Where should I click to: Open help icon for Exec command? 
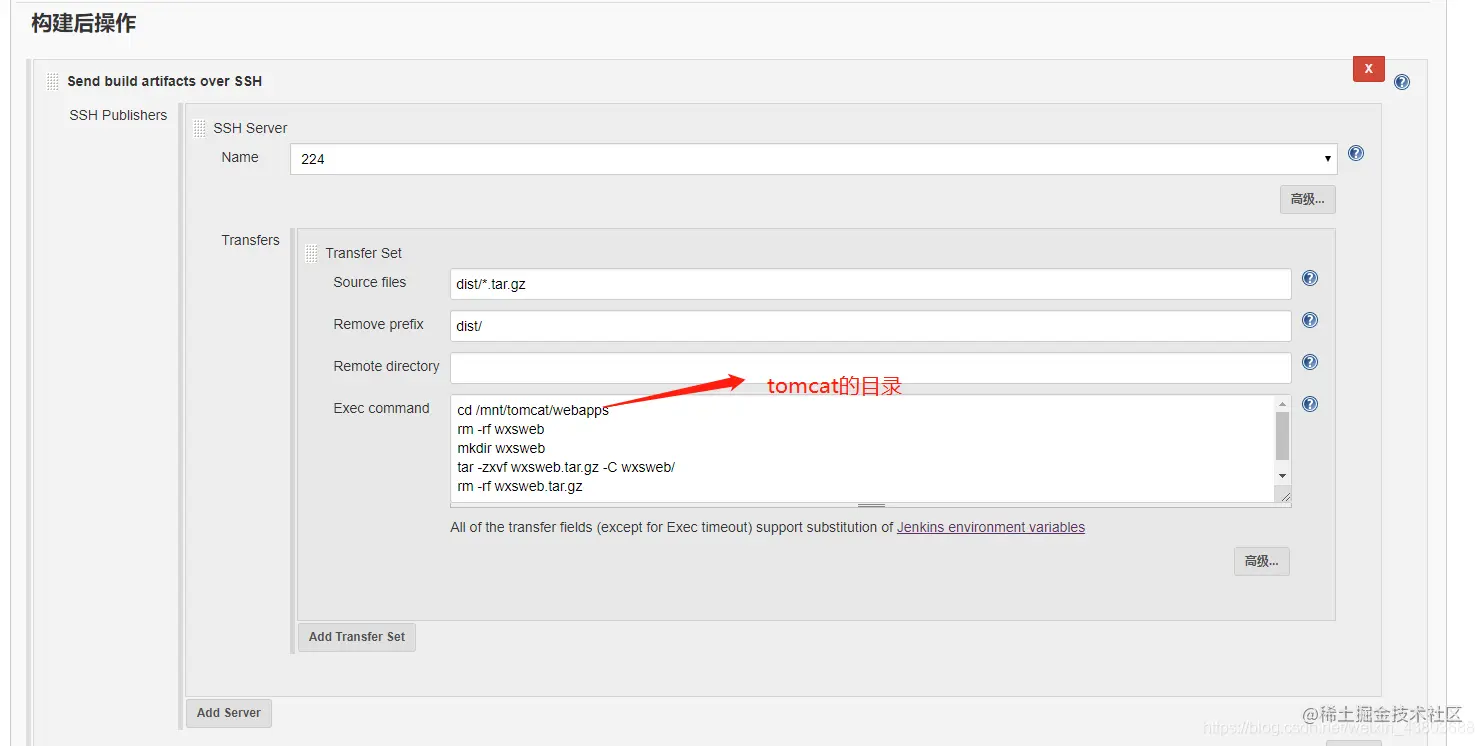[1310, 404]
